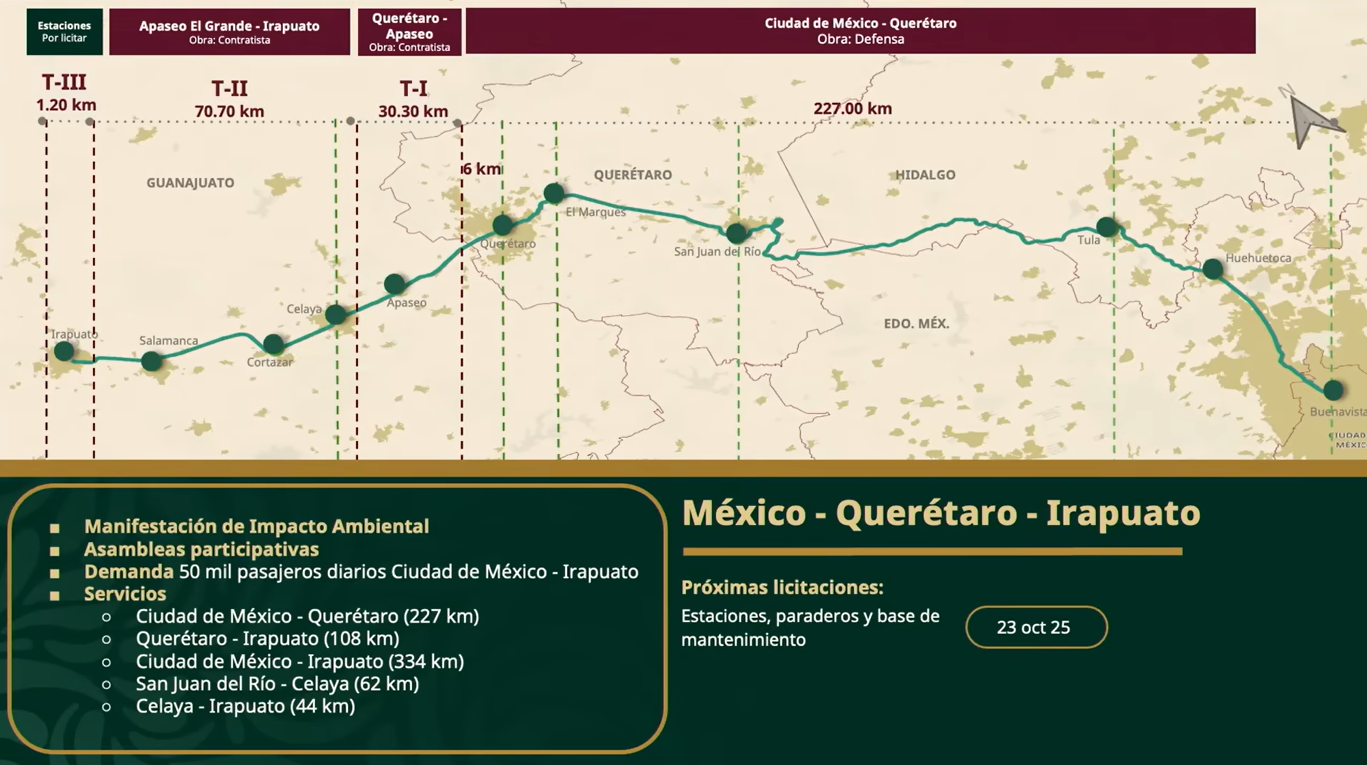1367x765 pixels.
Task: Select the Celaya station dot on map
Action: (x=336, y=315)
